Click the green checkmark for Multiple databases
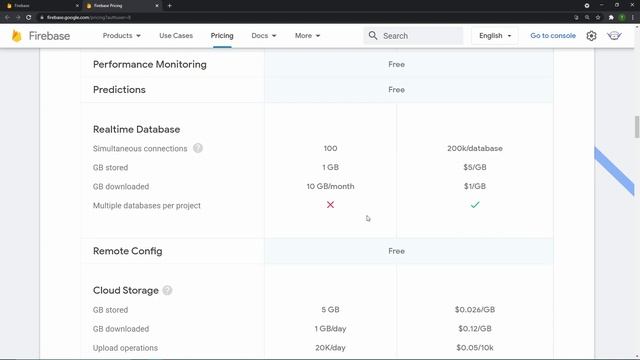The image size is (640, 360). pos(475,204)
